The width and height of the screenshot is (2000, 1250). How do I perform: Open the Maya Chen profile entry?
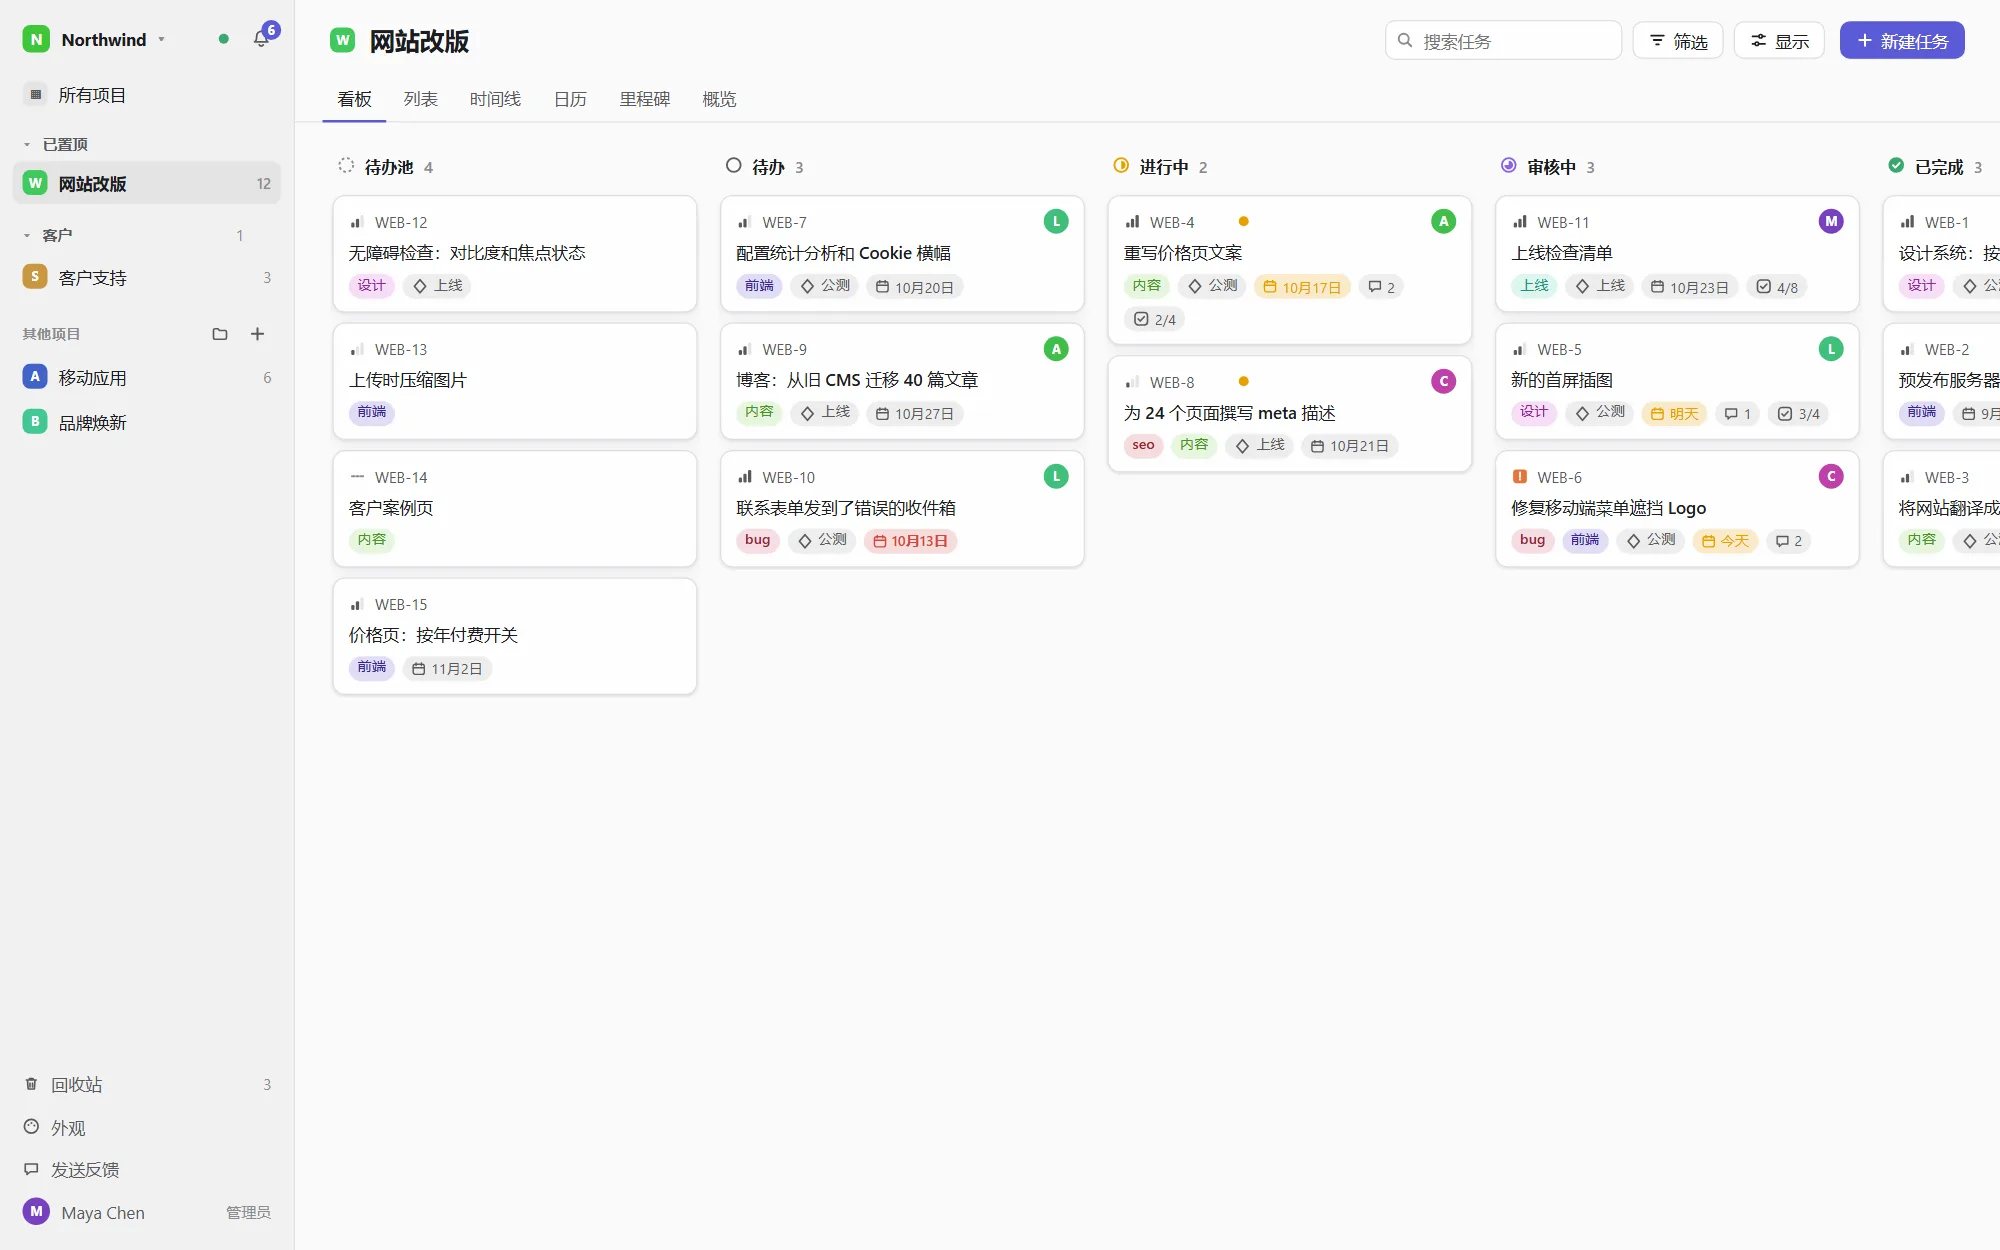(147, 1213)
